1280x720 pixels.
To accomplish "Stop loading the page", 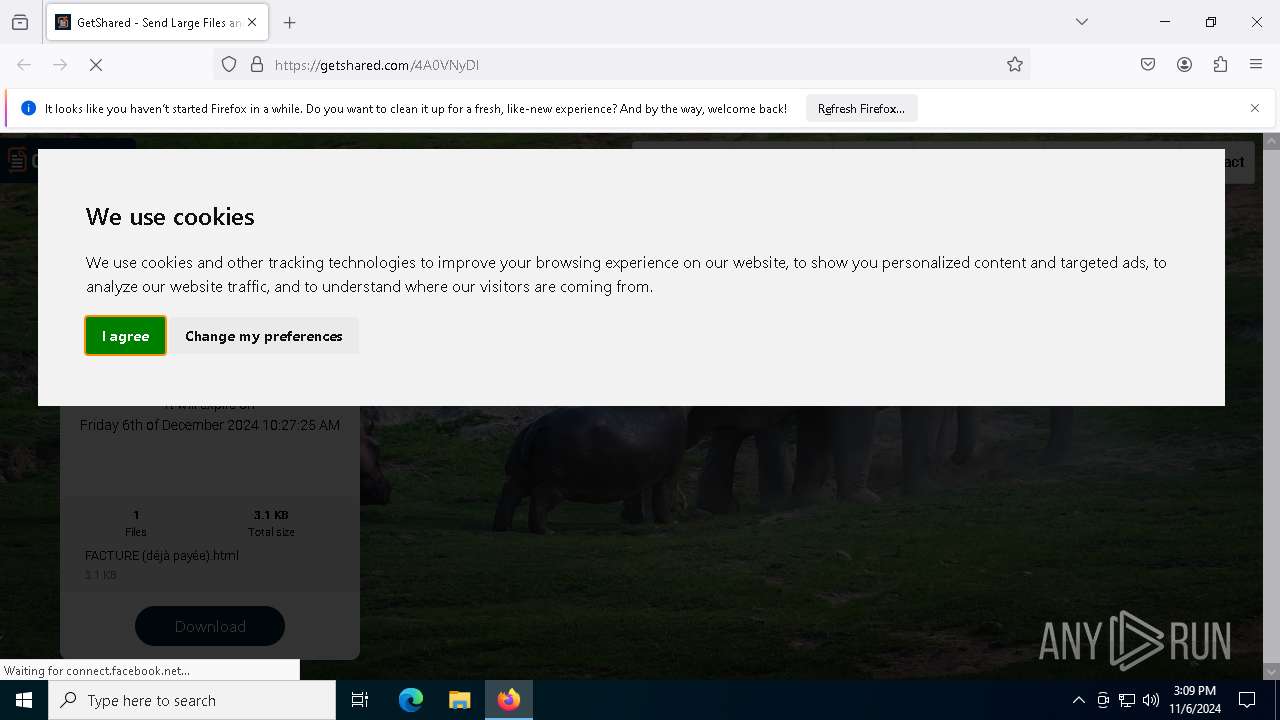I will pyautogui.click(x=96, y=65).
